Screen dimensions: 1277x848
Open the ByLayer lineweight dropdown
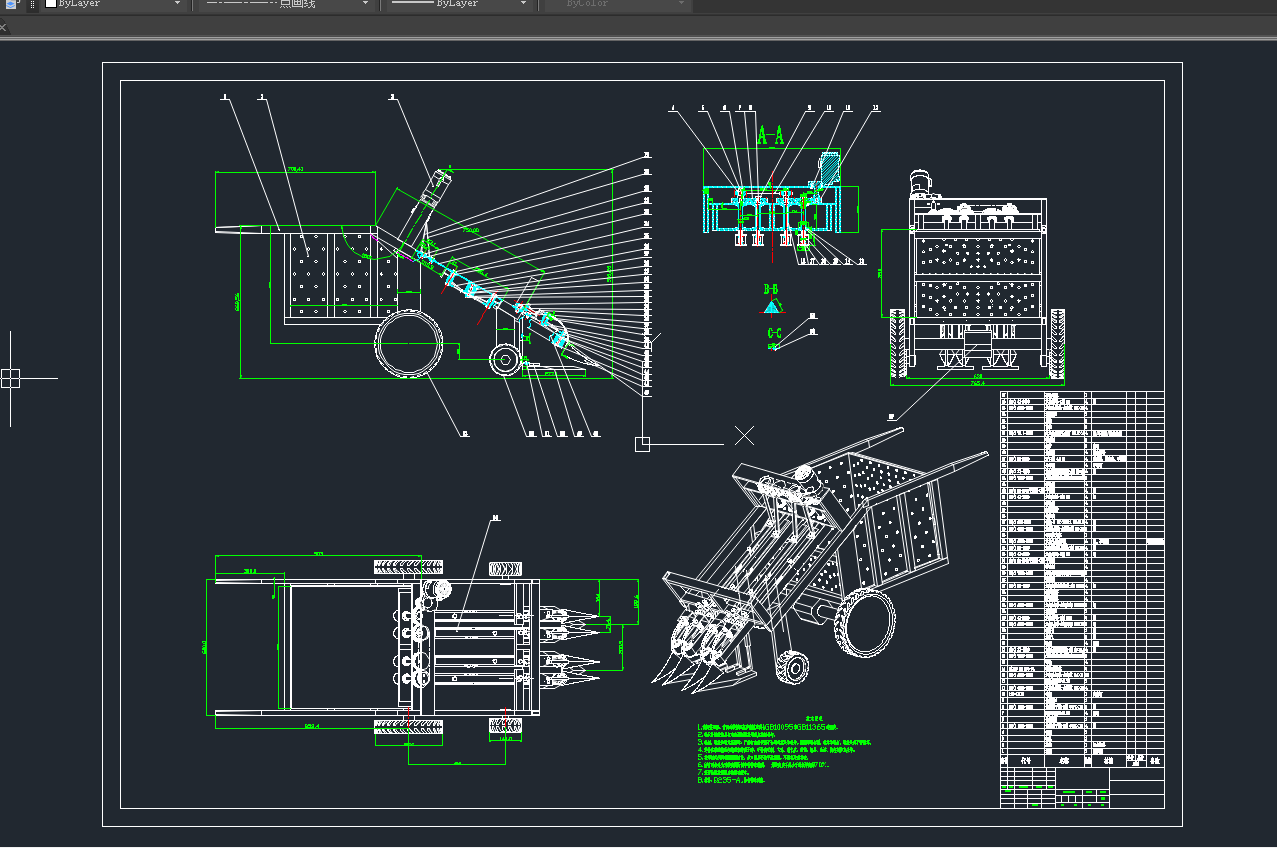point(459,4)
